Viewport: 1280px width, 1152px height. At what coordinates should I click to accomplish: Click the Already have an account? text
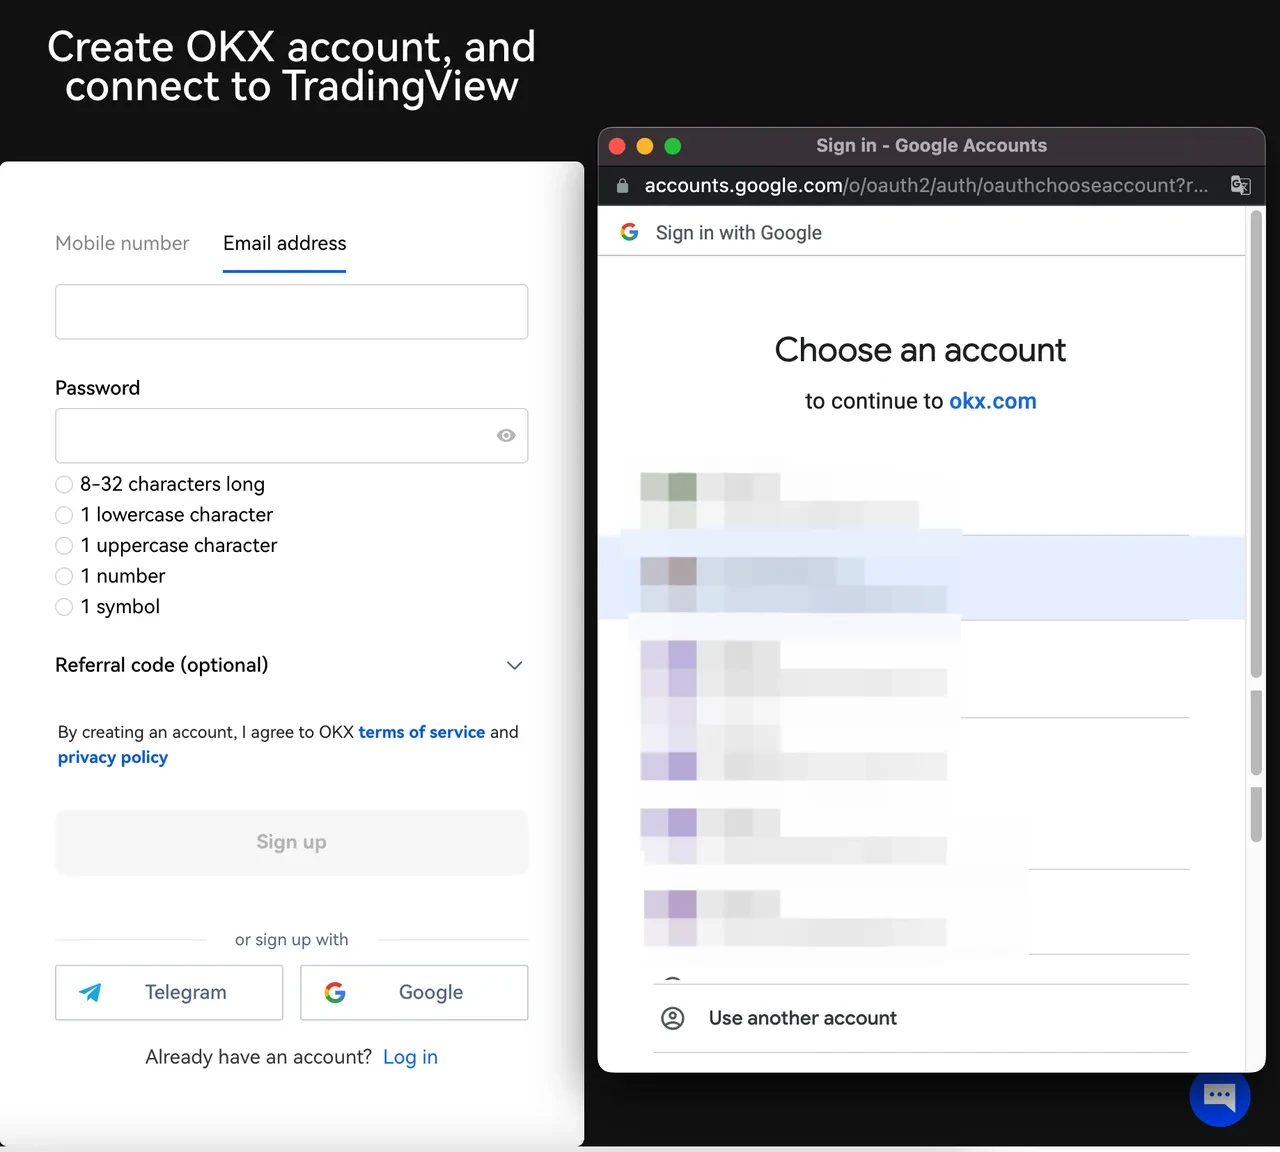(258, 1057)
